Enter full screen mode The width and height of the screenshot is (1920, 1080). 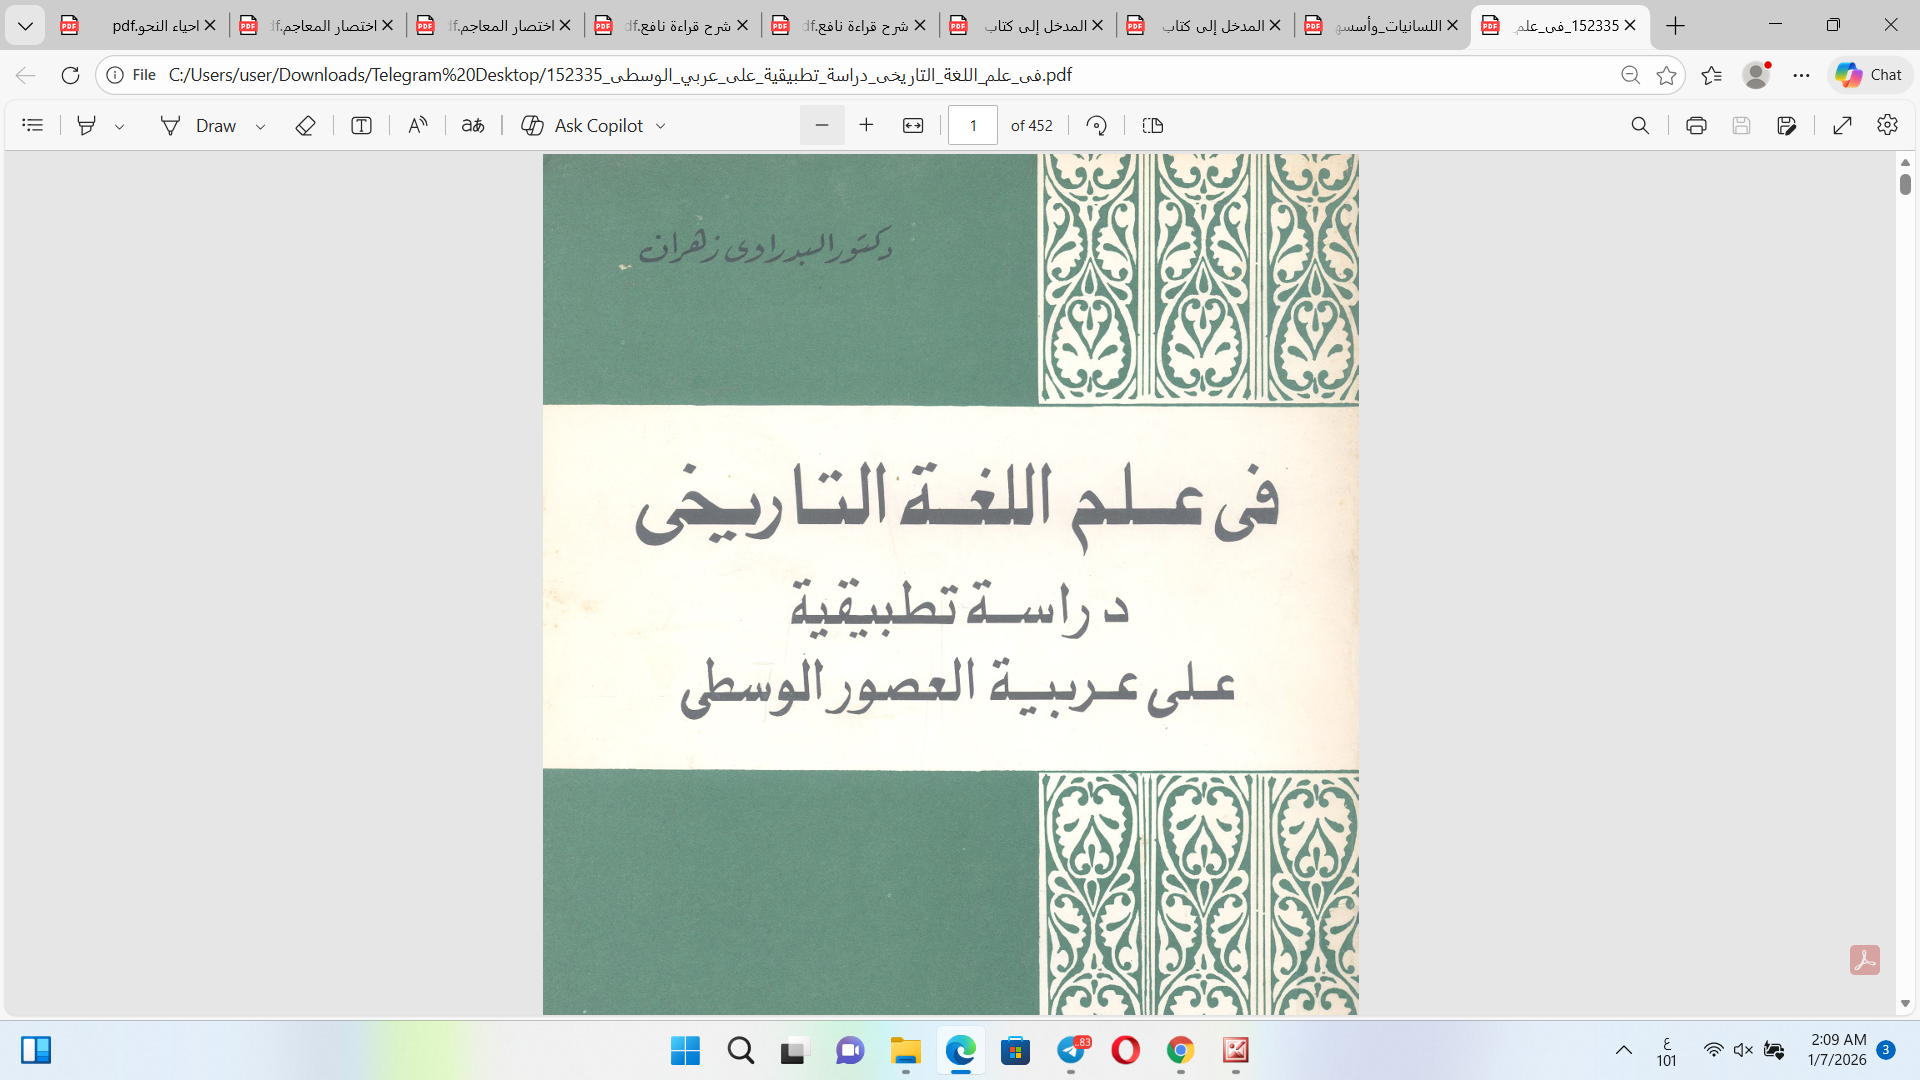point(1842,125)
